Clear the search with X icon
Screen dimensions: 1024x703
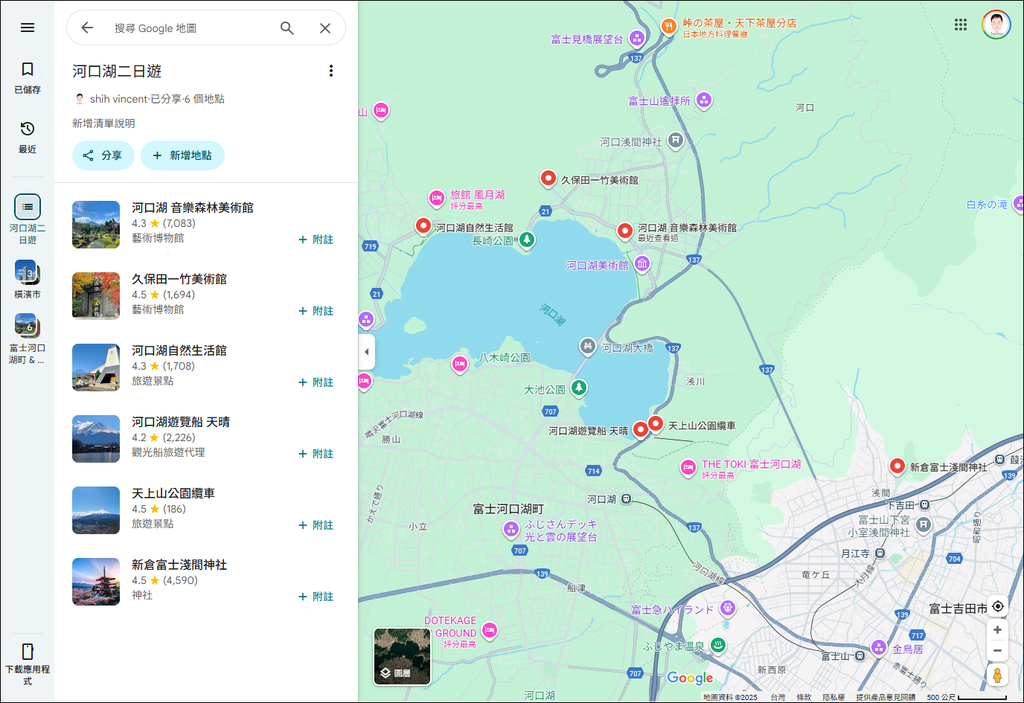[325, 28]
